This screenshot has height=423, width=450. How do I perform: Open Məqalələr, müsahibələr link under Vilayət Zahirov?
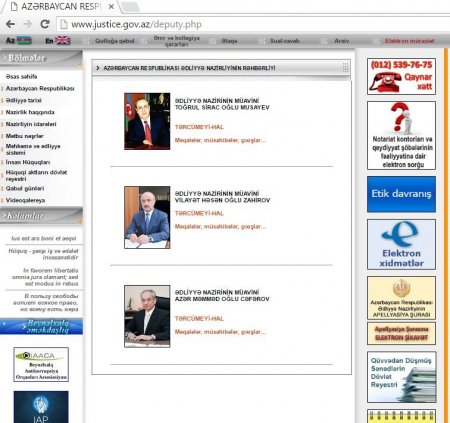[220, 227]
